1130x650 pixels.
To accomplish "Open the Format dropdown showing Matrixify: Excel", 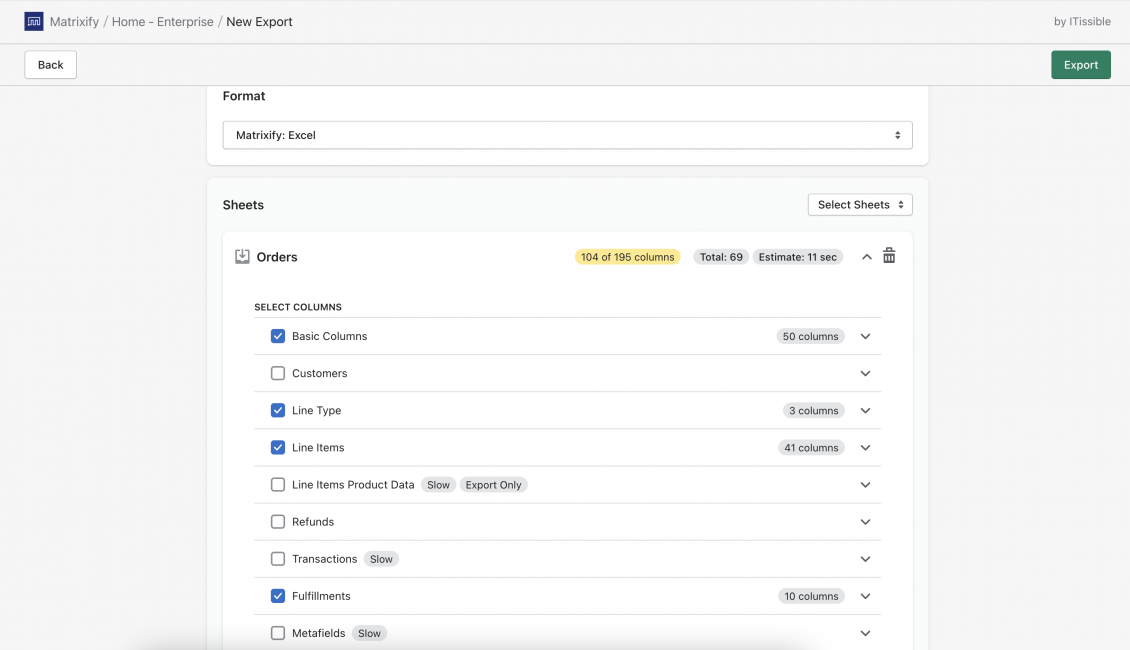I will click(x=567, y=134).
